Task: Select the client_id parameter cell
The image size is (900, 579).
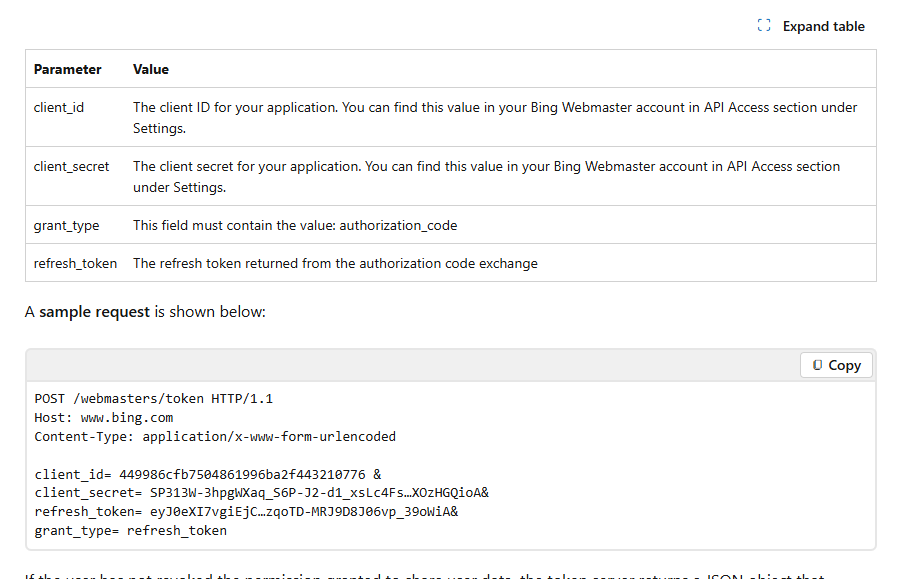Action: pos(58,107)
